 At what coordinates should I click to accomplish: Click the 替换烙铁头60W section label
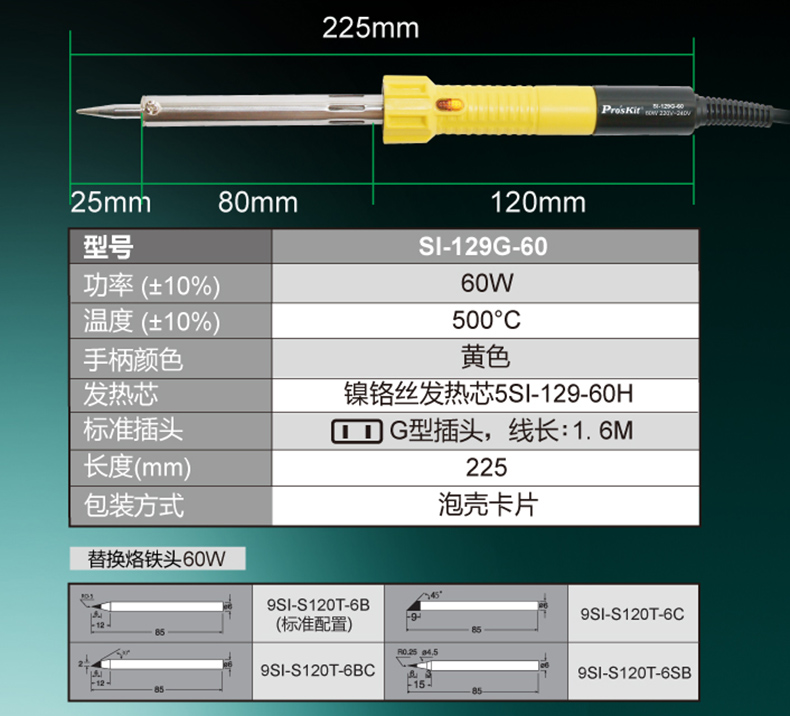pos(157,558)
